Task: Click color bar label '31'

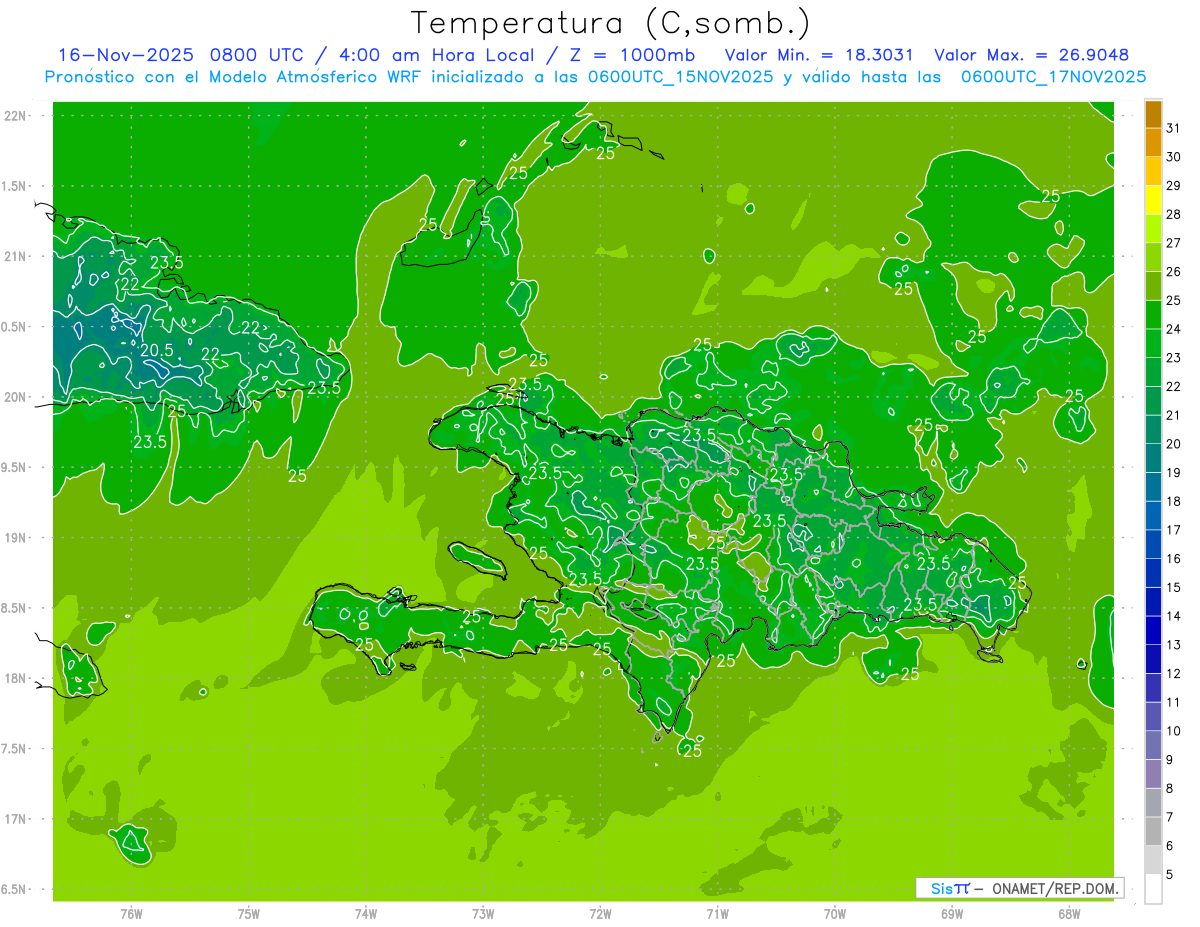Action: click(x=1174, y=128)
